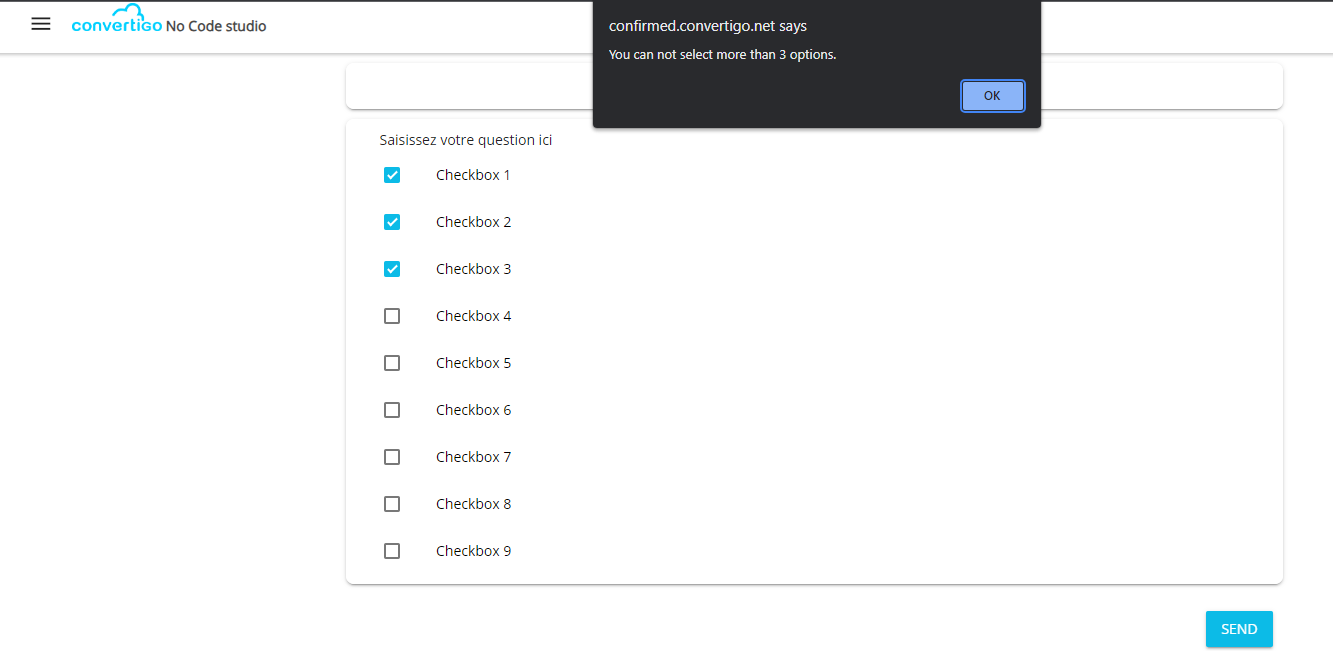
Task: Uncheck the Checkbox 1 box
Action: click(392, 175)
